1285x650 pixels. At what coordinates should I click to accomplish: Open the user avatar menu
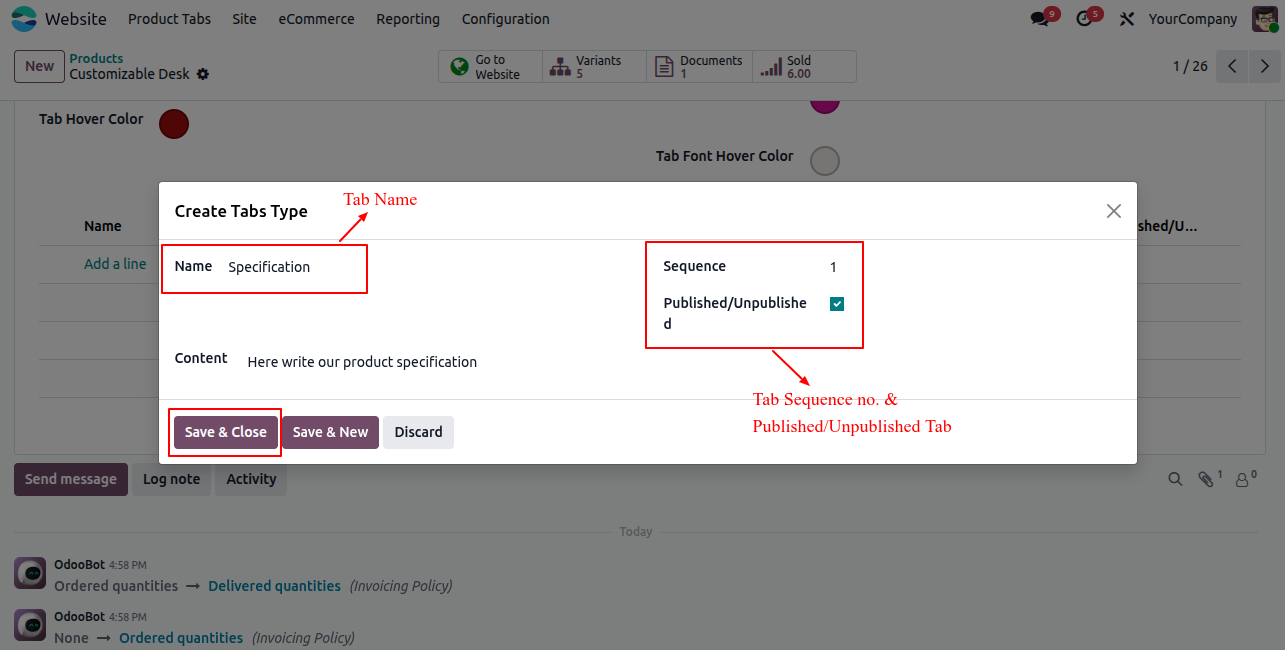[x=1264, y=18]
